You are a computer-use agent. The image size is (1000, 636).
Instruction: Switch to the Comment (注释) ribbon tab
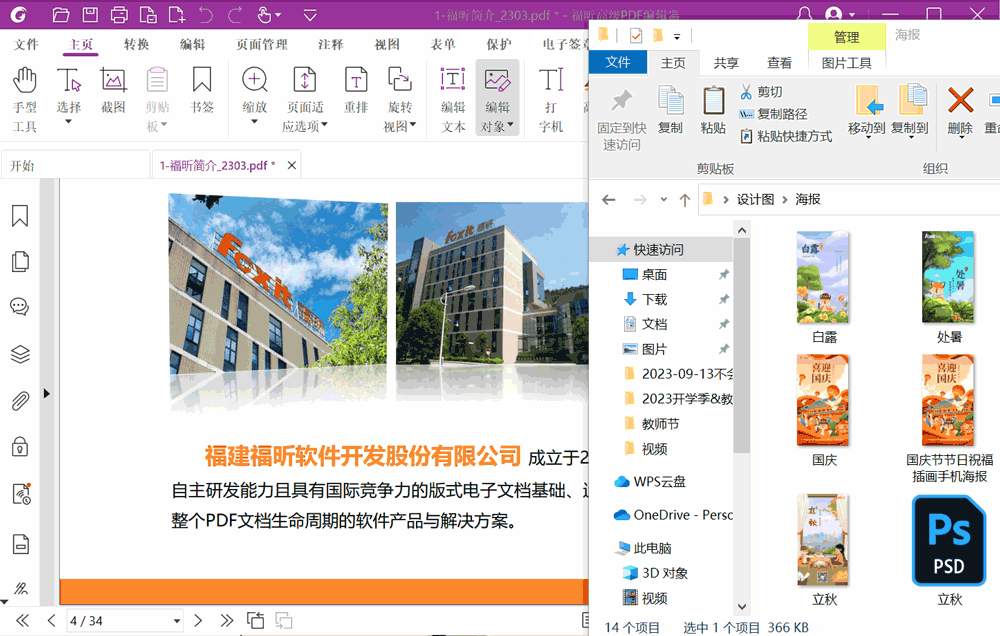point(330,44)
